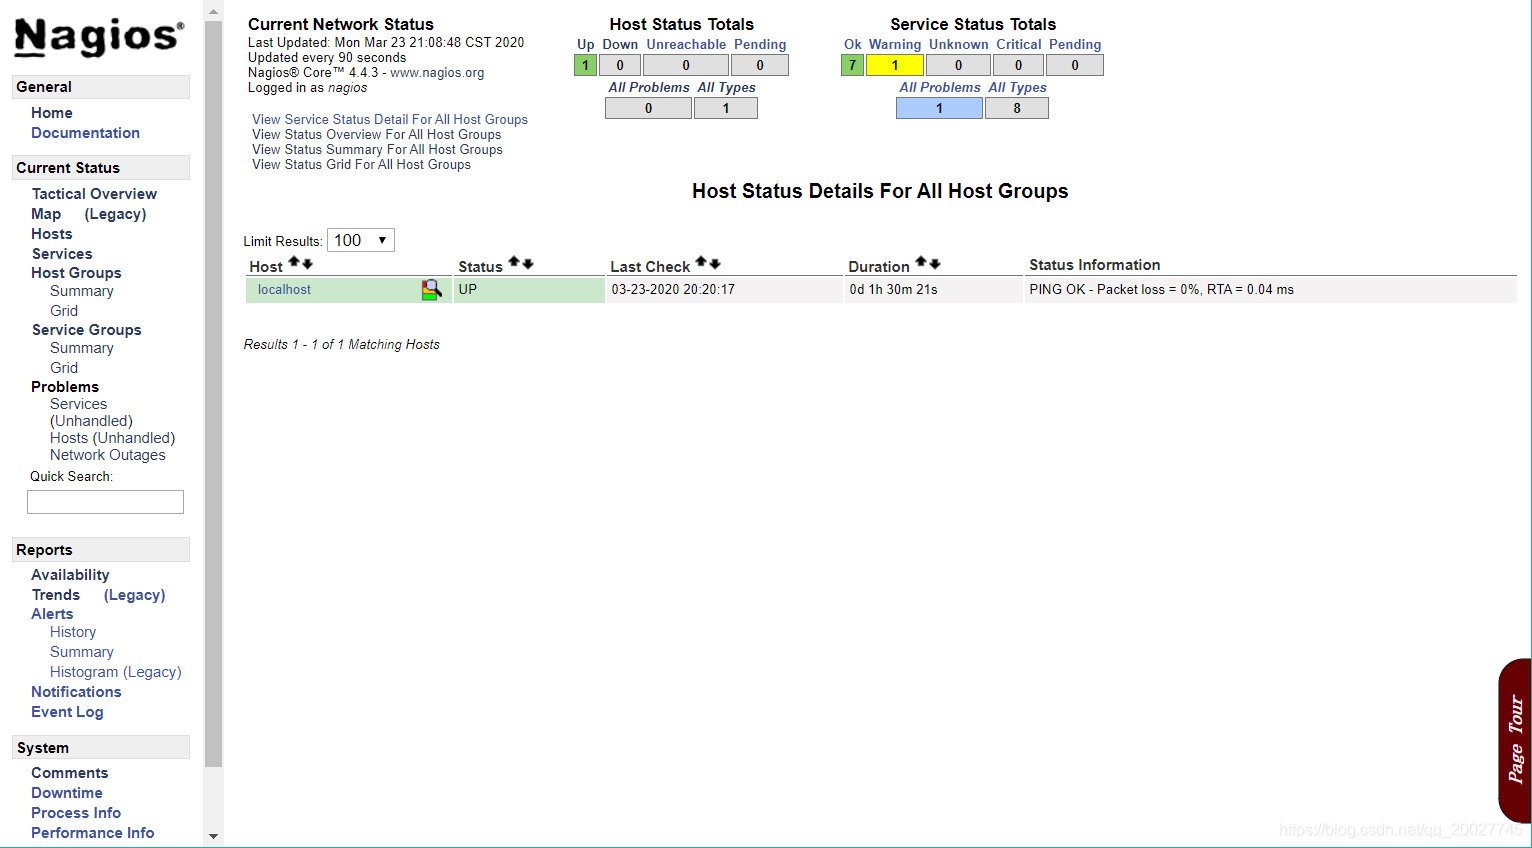
Task: Click host Unreachable header
Action: click(686, 45)
